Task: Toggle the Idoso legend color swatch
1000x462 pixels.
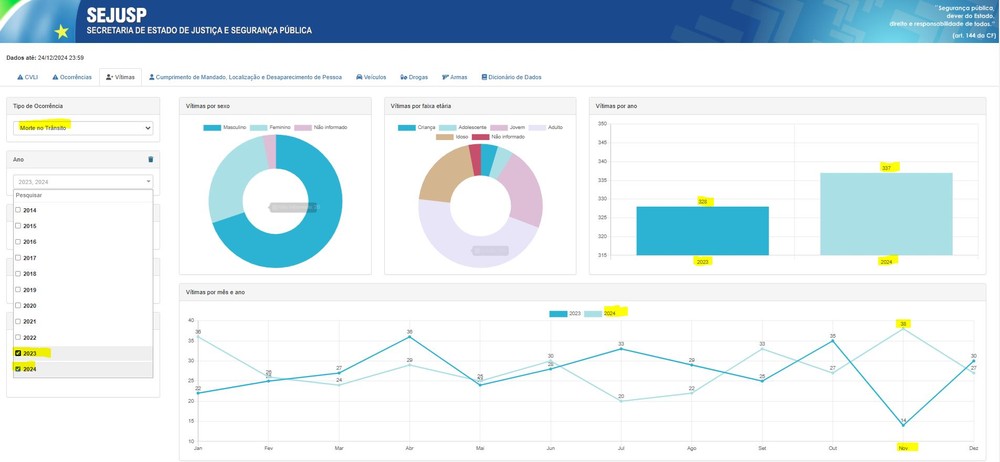Action: pyautogui.click(x=445, y=137)
